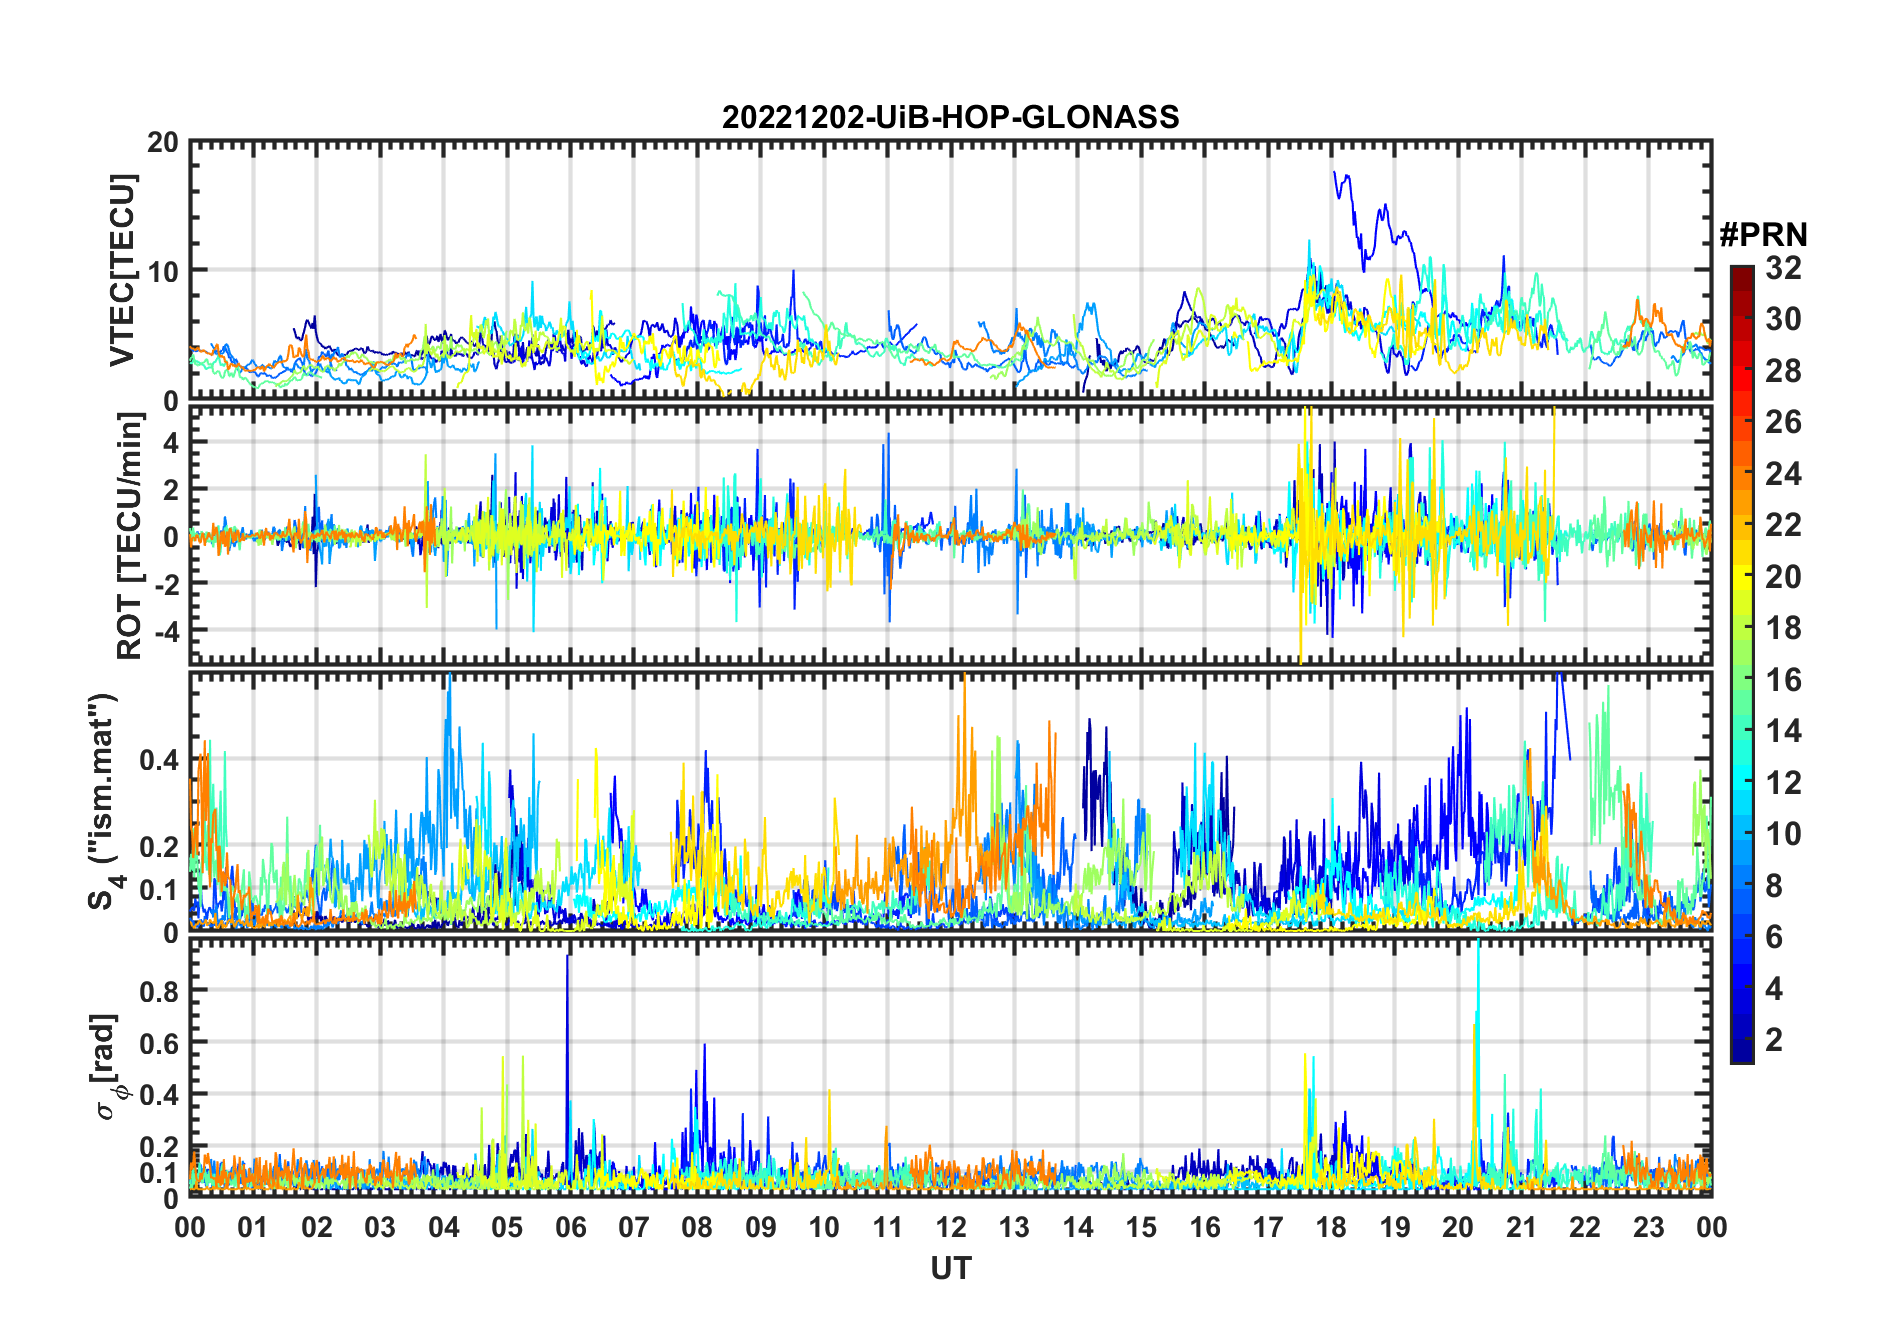This screenshot has height=1330, width=1902.
Task: Choose the "19" hour tick on the UT axis
Action: coord(1395,1227)
